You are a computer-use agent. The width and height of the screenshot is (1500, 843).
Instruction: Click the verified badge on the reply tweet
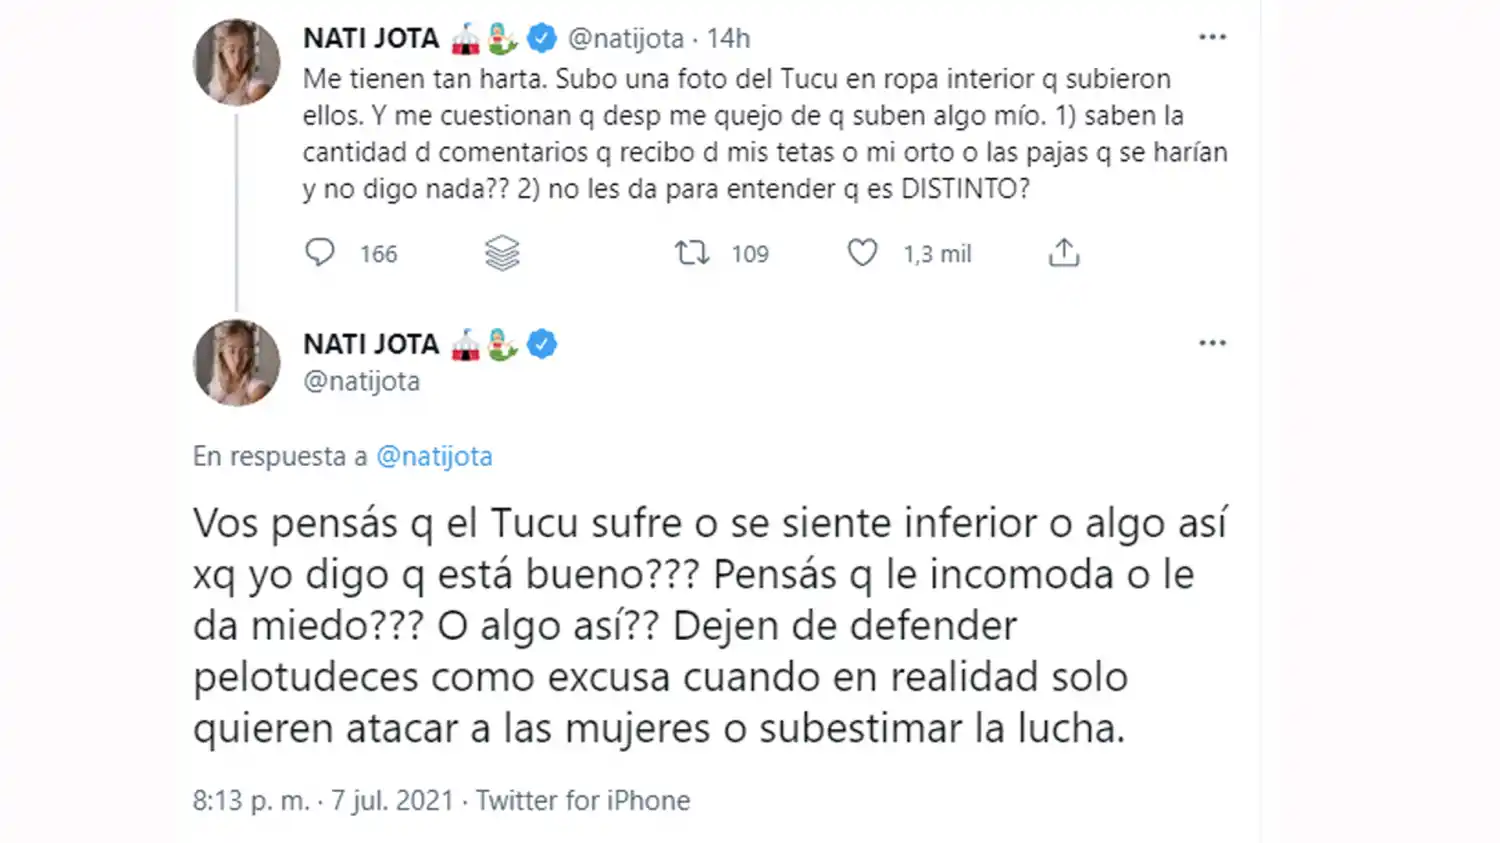click(541, 343)
